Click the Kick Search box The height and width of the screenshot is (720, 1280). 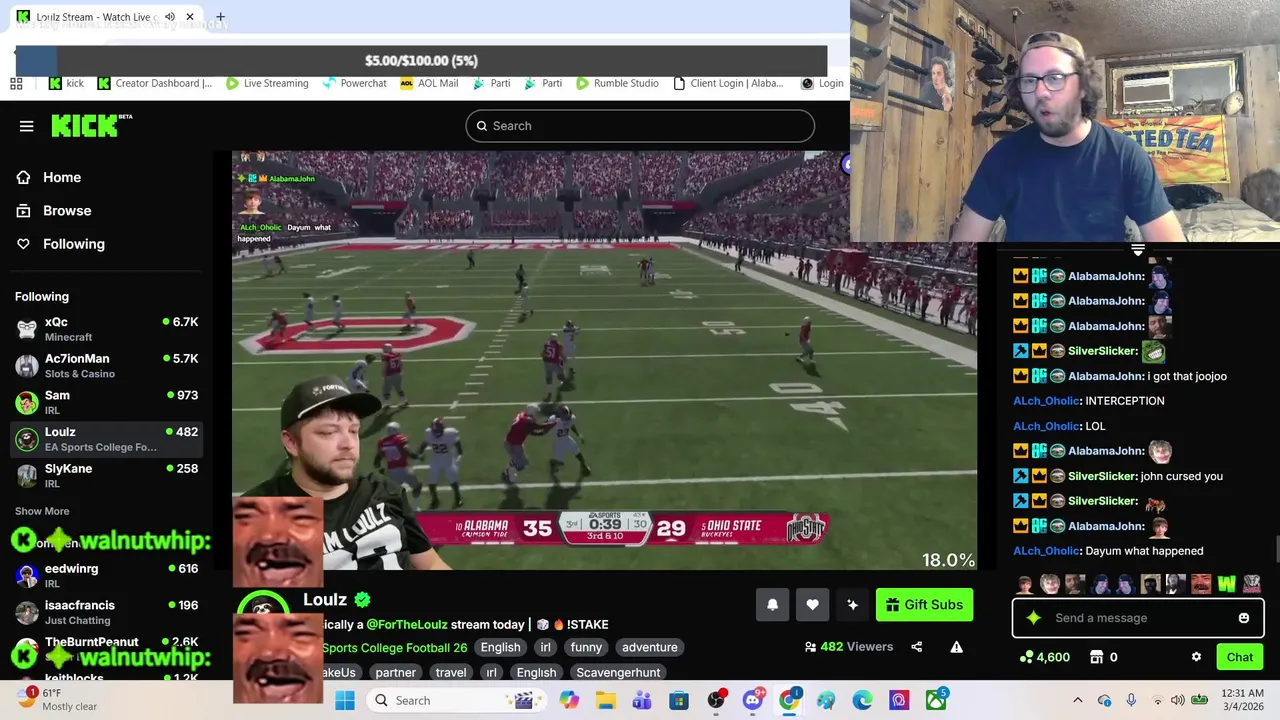(x=640, y=126)
